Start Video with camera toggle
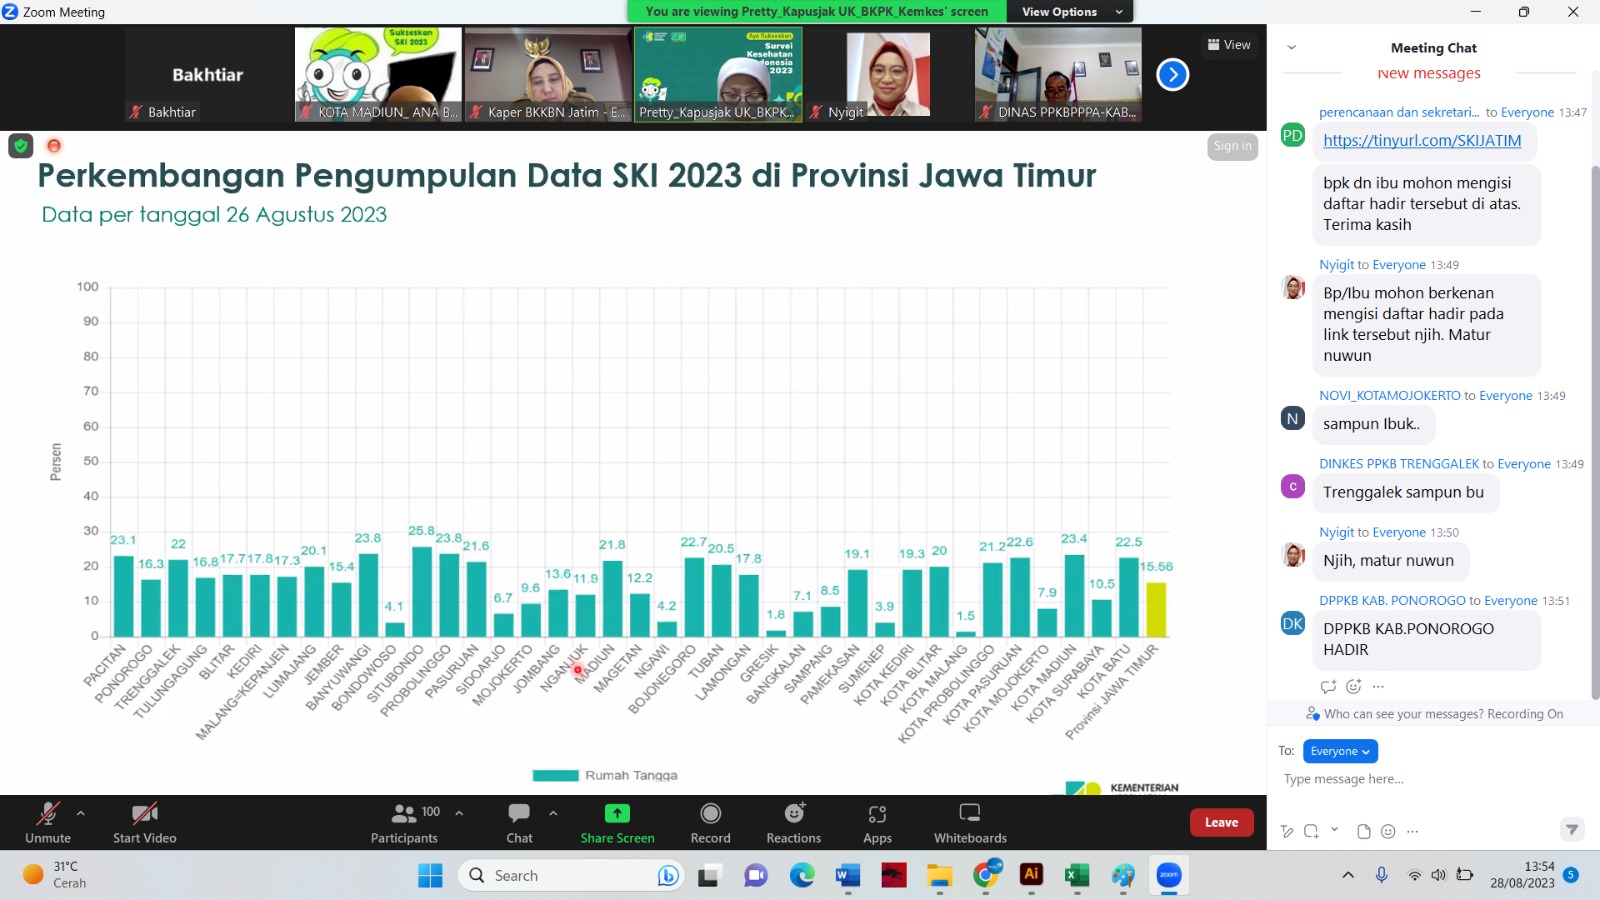The height and width of the screenshot is (900, 1600). click(x=144, y=814)
